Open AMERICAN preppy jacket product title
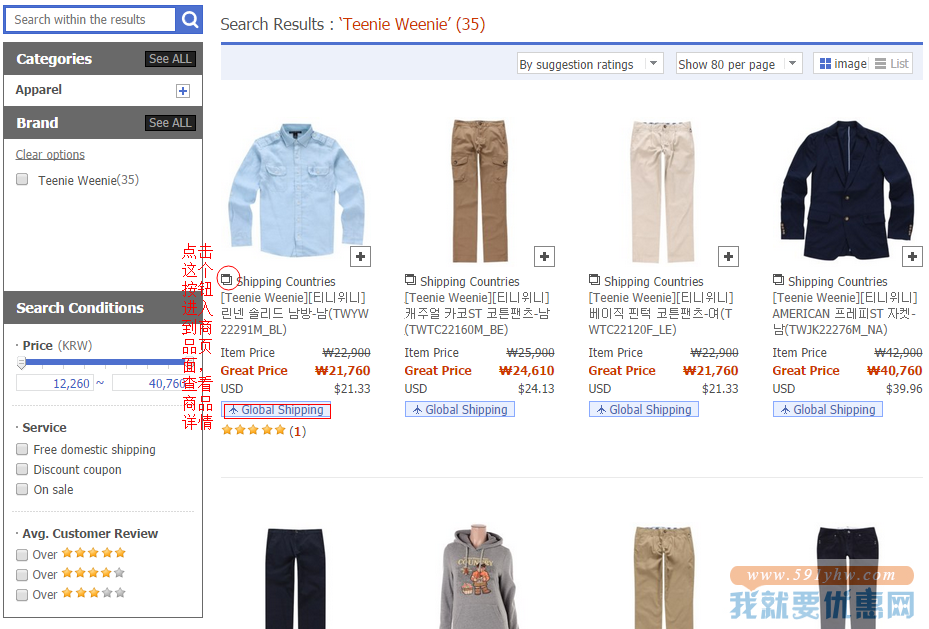This screenshot has height=629, width=929. tap(845, 314)
